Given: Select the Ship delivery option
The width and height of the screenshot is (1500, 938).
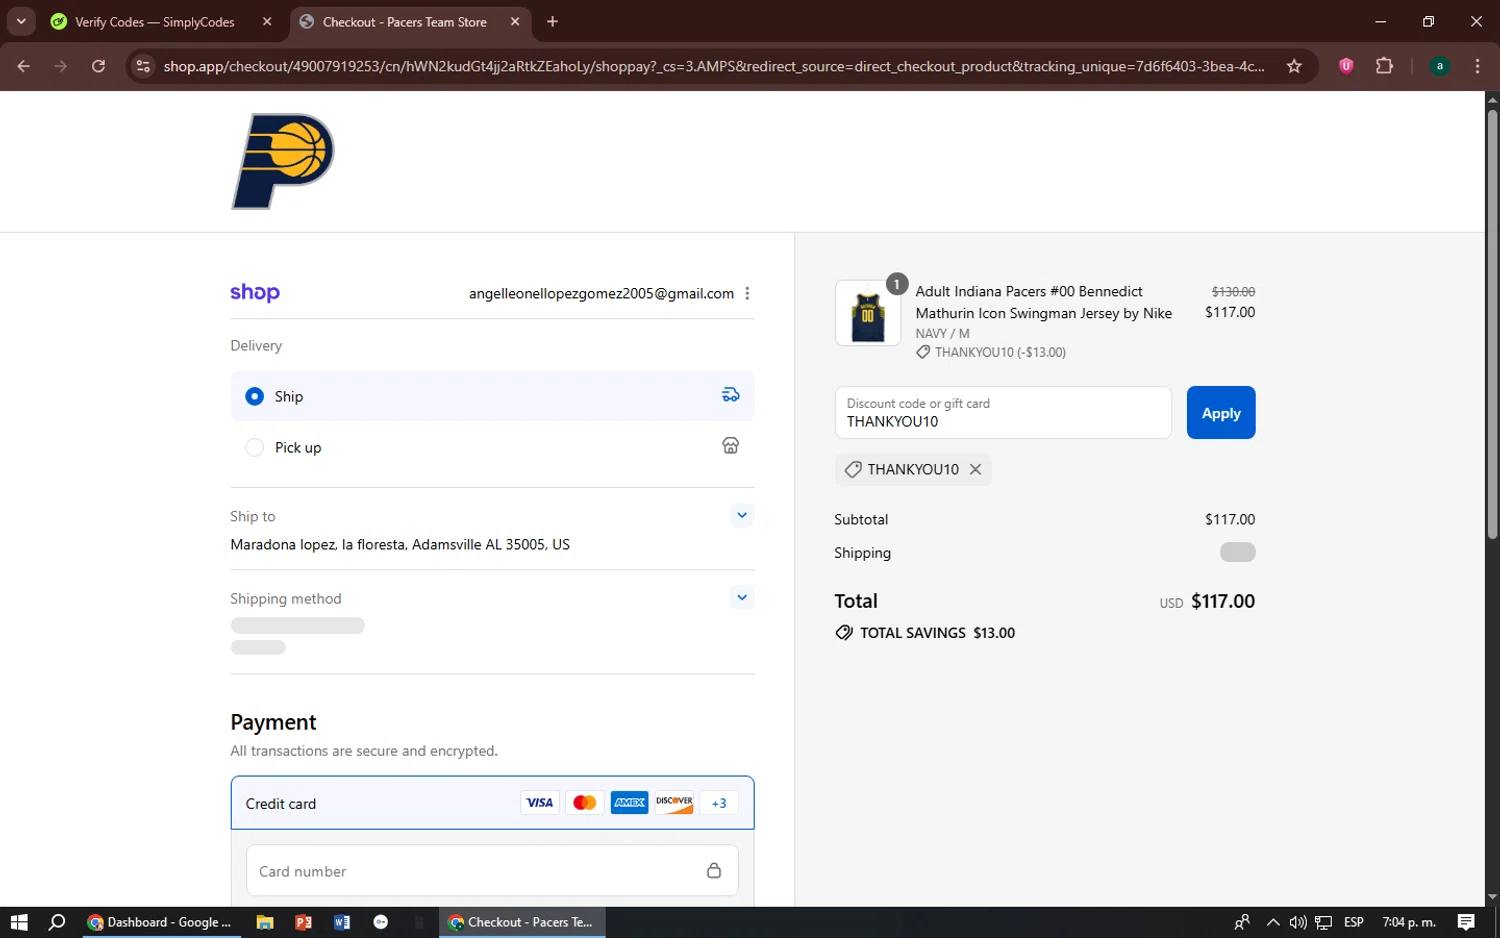Looking at the screenshot, I should click(x=492, y=396).
